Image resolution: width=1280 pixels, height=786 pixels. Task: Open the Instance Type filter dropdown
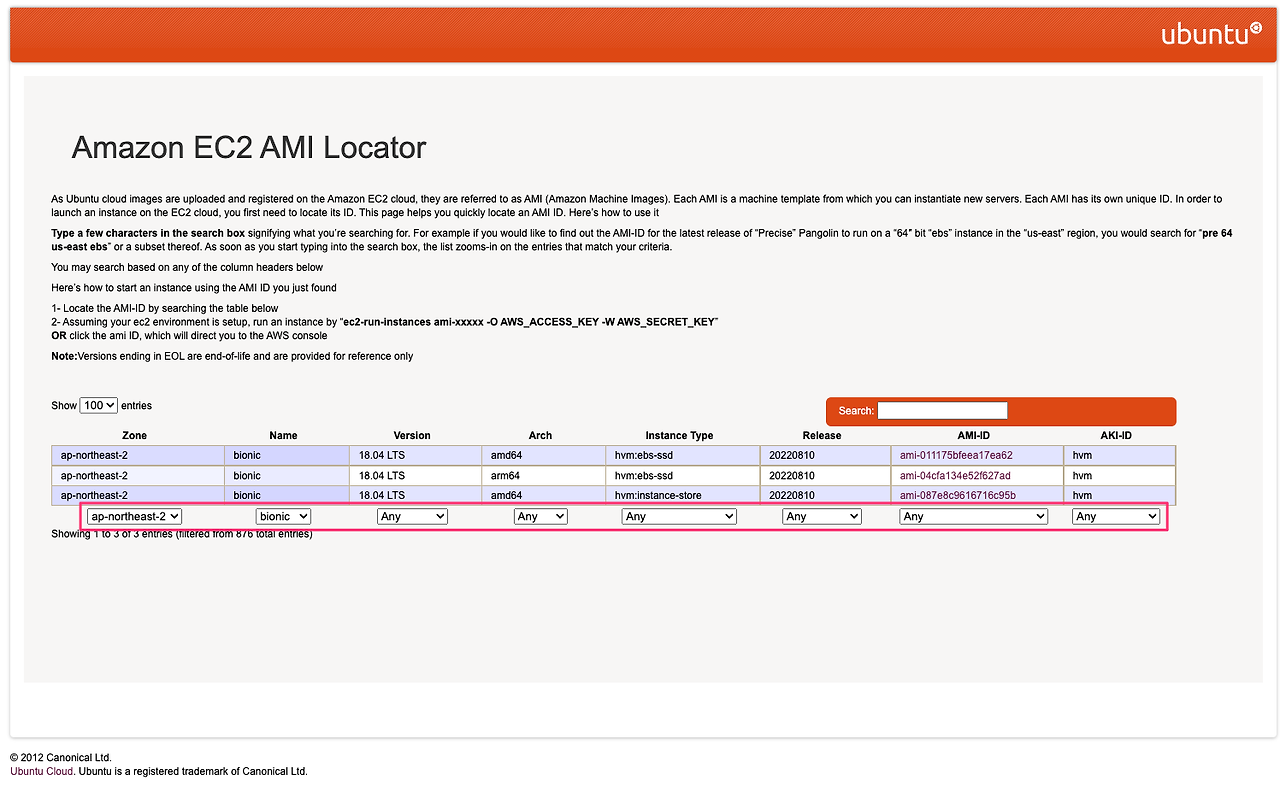tap(679, 516)
